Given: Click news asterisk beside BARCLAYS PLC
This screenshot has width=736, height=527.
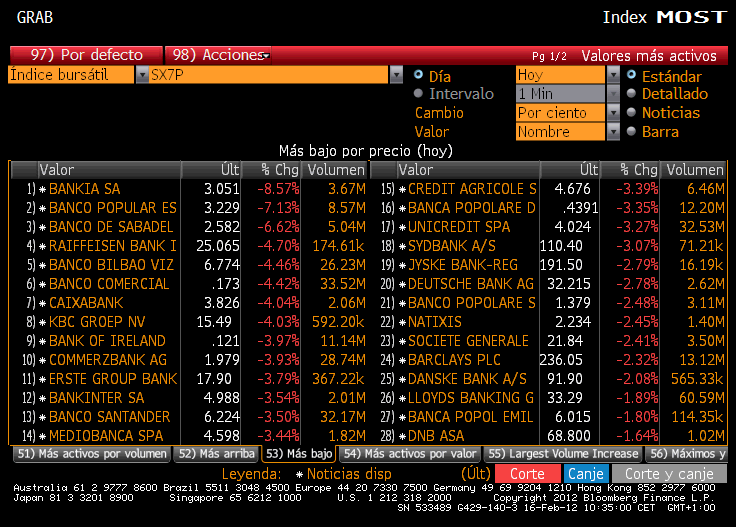Looking at the screenshot, I should [402, 360].
